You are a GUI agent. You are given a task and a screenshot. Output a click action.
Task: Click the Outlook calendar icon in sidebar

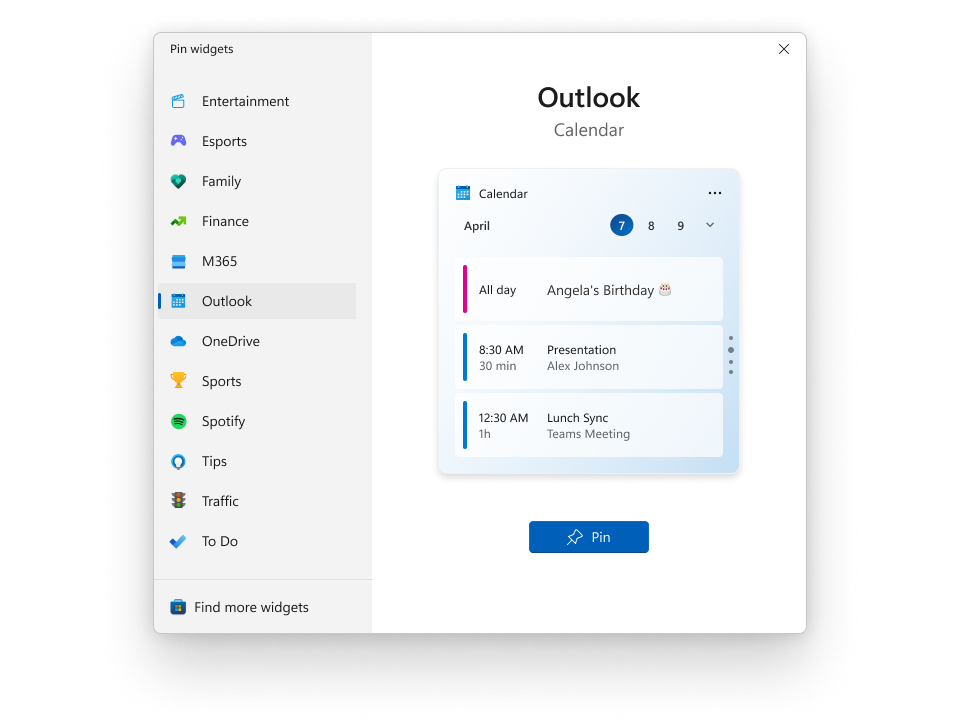(x=178, y=301)
